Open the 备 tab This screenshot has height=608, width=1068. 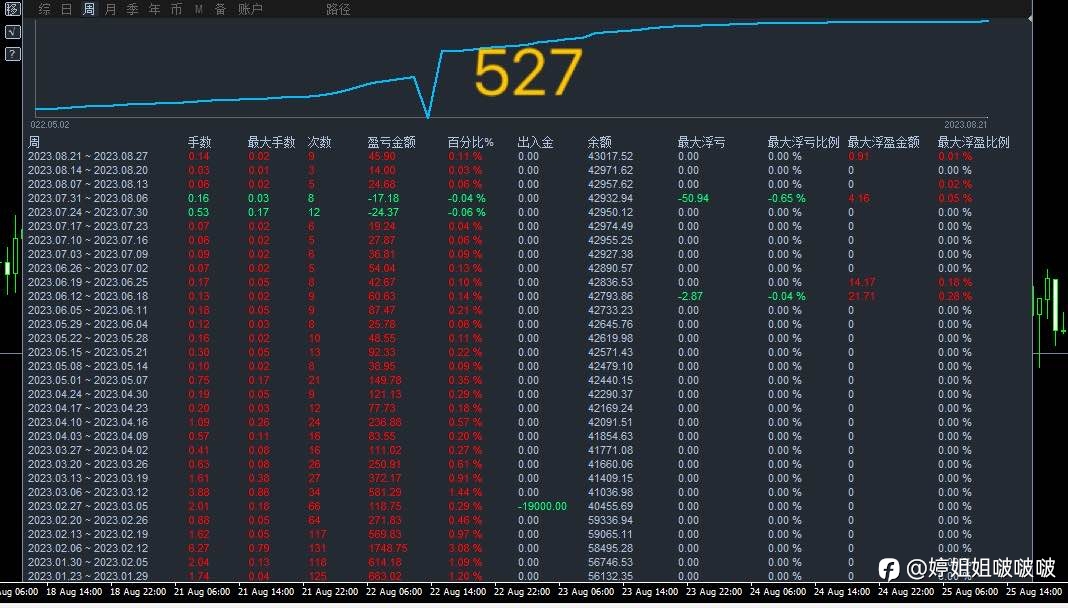pos(220,9)
